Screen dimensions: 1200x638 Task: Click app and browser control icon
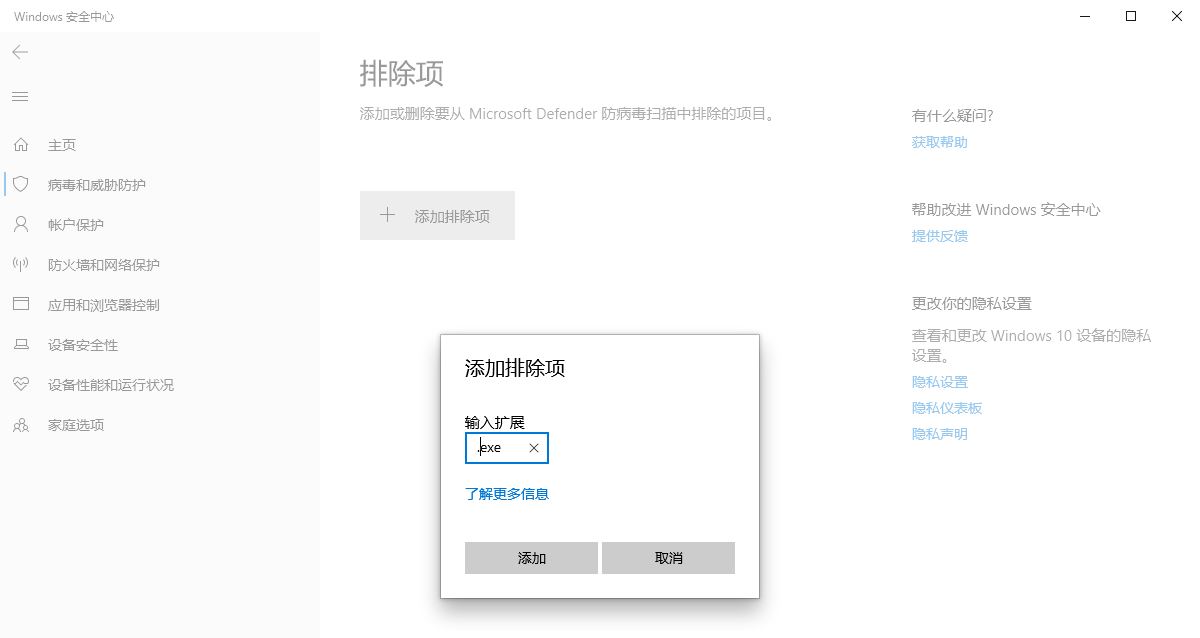(x=20, y=305)
